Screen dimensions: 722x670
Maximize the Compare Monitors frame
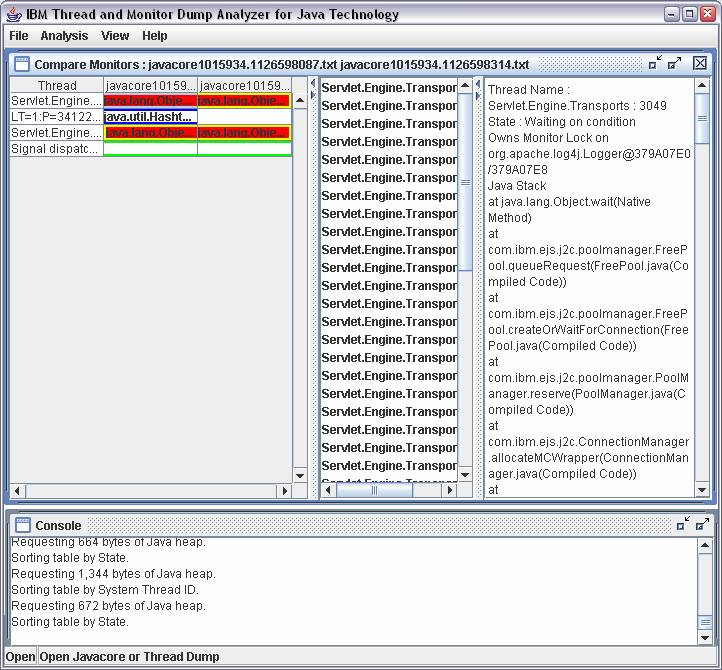pos(675,63)
